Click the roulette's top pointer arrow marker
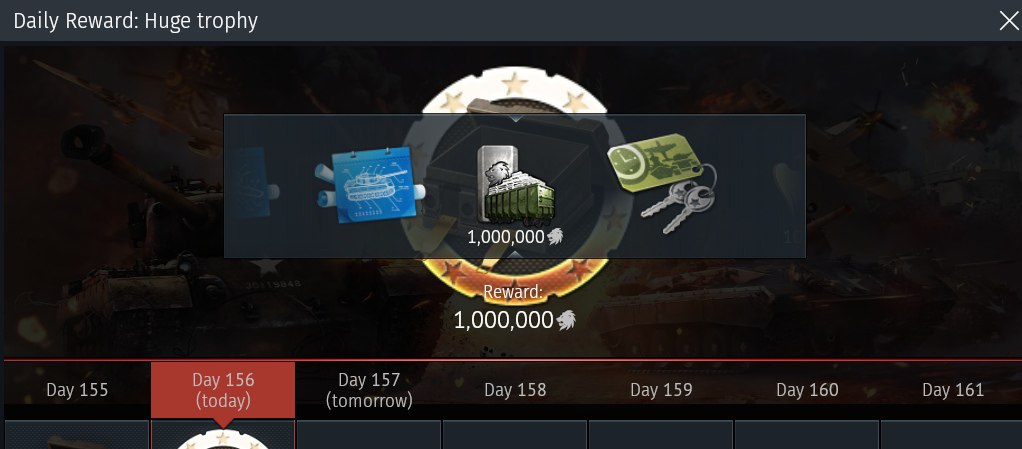The width and height of the screenshot is (1022, 449). tap(516, 119)
